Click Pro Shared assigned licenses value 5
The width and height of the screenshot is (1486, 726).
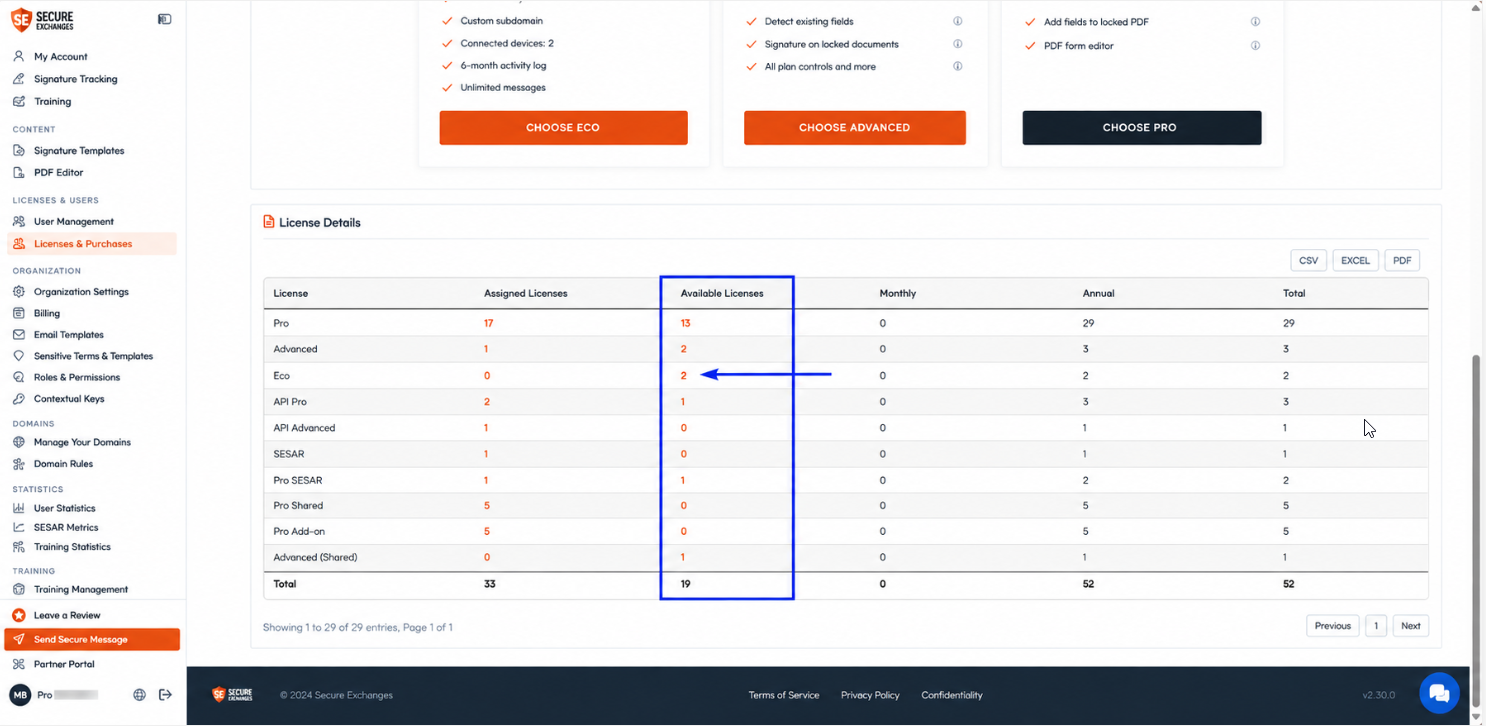[x=487, y=505]
